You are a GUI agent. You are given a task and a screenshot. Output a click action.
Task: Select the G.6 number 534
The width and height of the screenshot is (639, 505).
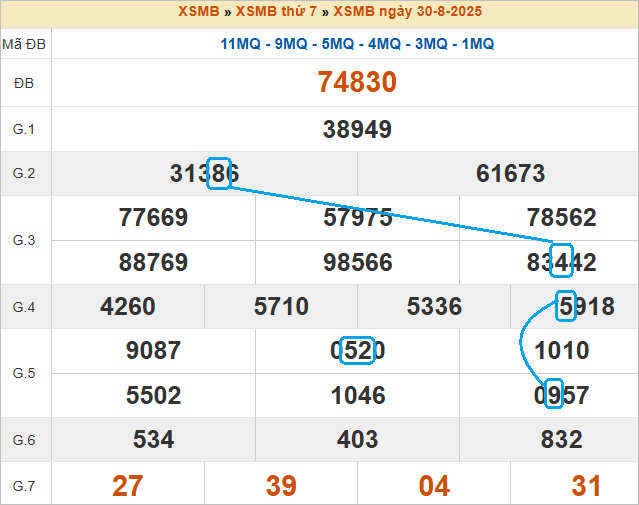[153, 439]
